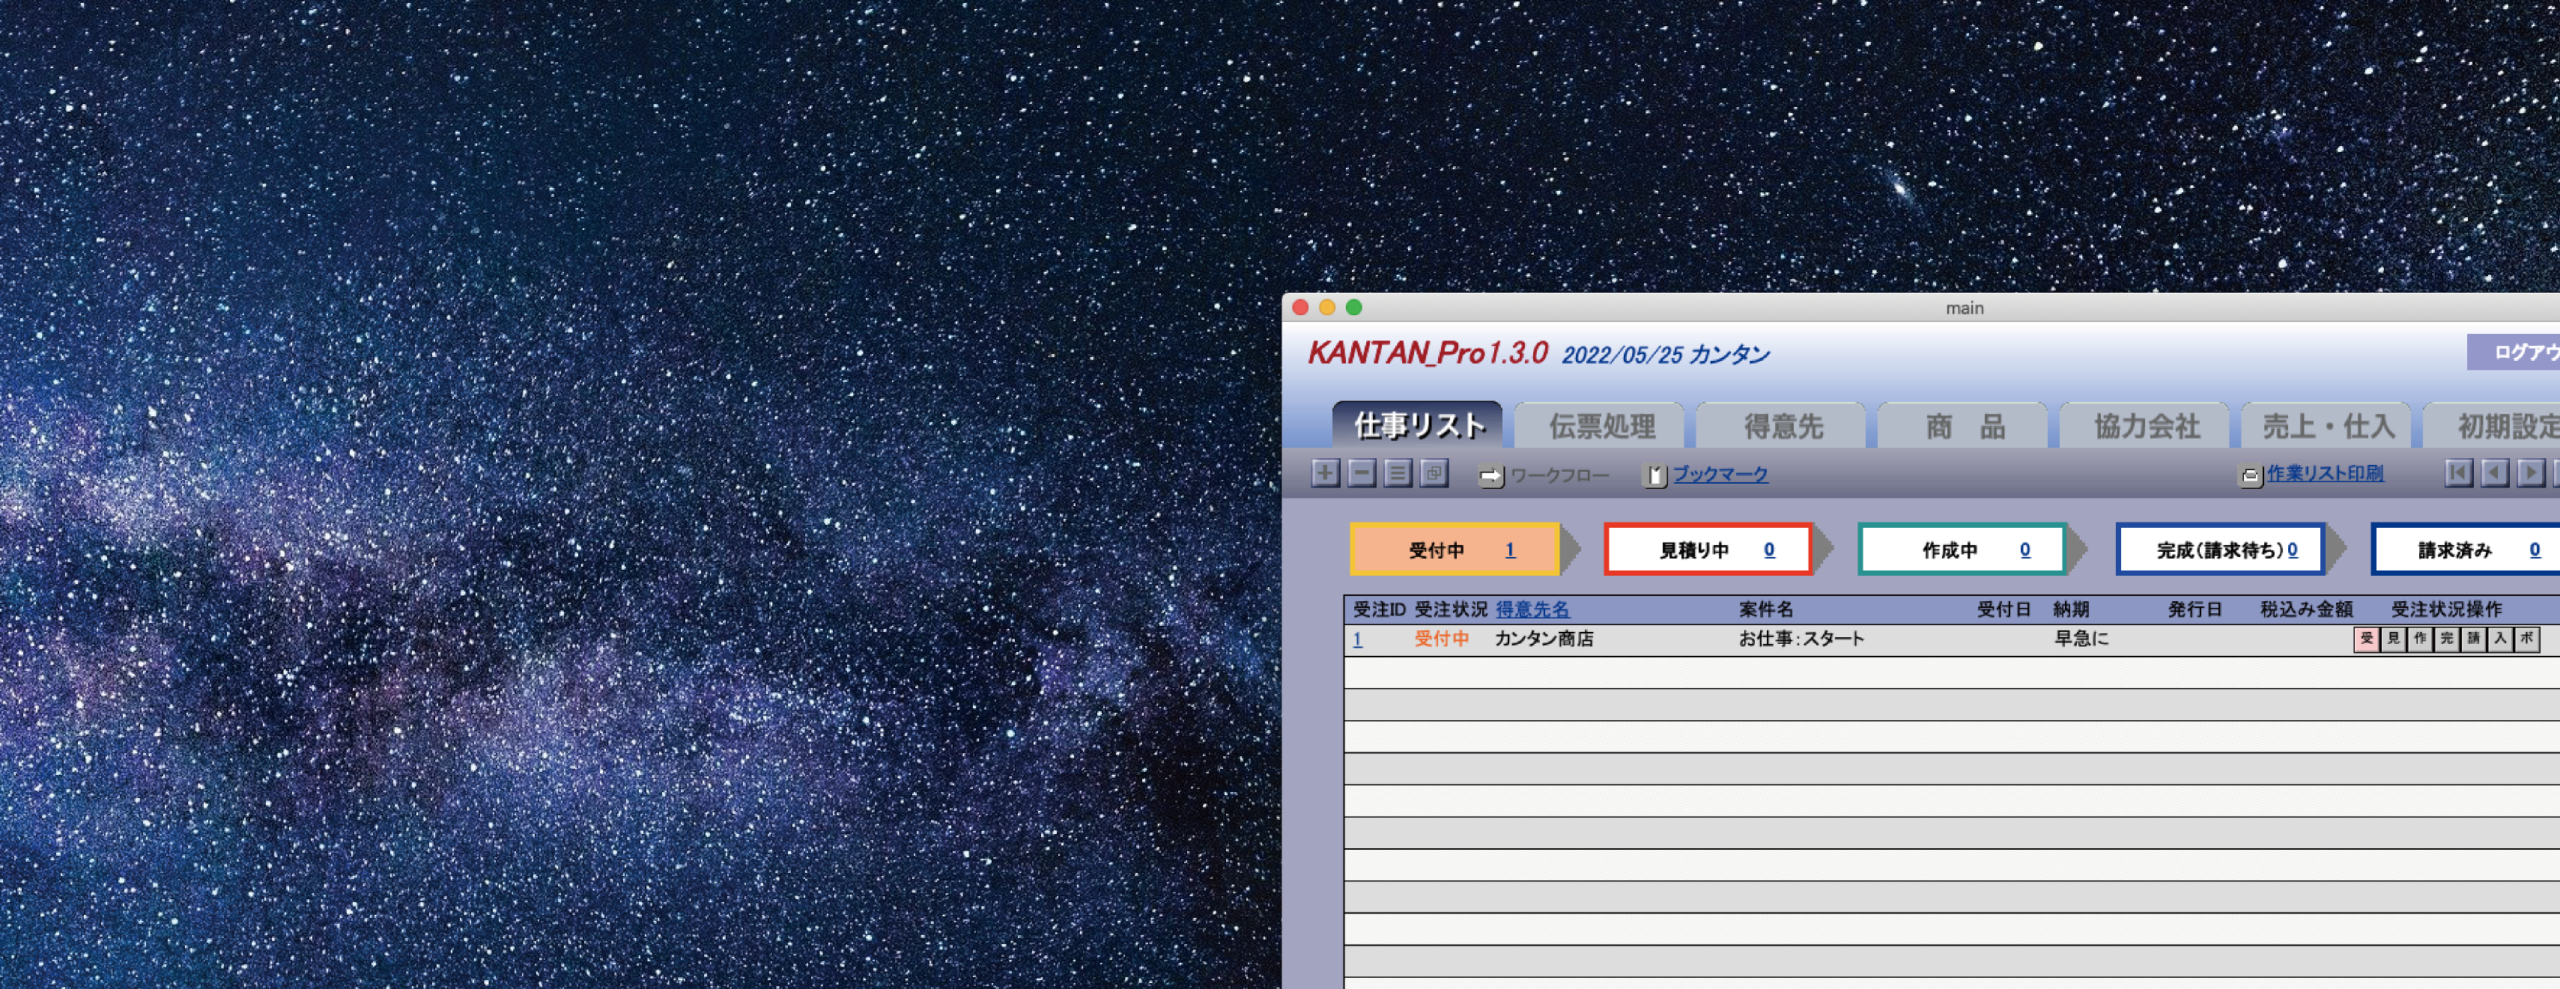Click the bookmark icon beside ブックマーク

pyautogui.click(x=1656, y=476)
